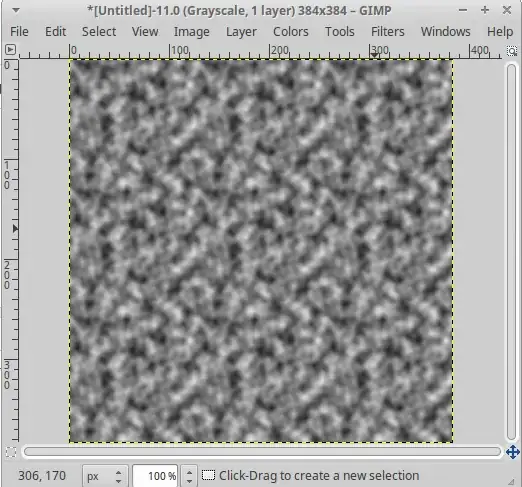Screen dimensions: 522x487
Task: Click the vertical scrollbar
Action: point(512,252)
